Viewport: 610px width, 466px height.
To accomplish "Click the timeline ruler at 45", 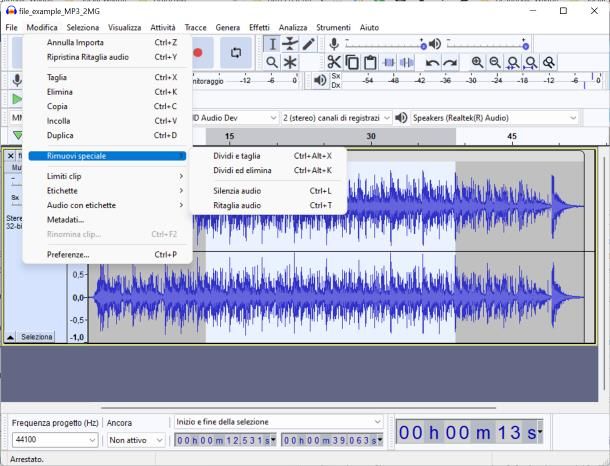I will [512, 137].
